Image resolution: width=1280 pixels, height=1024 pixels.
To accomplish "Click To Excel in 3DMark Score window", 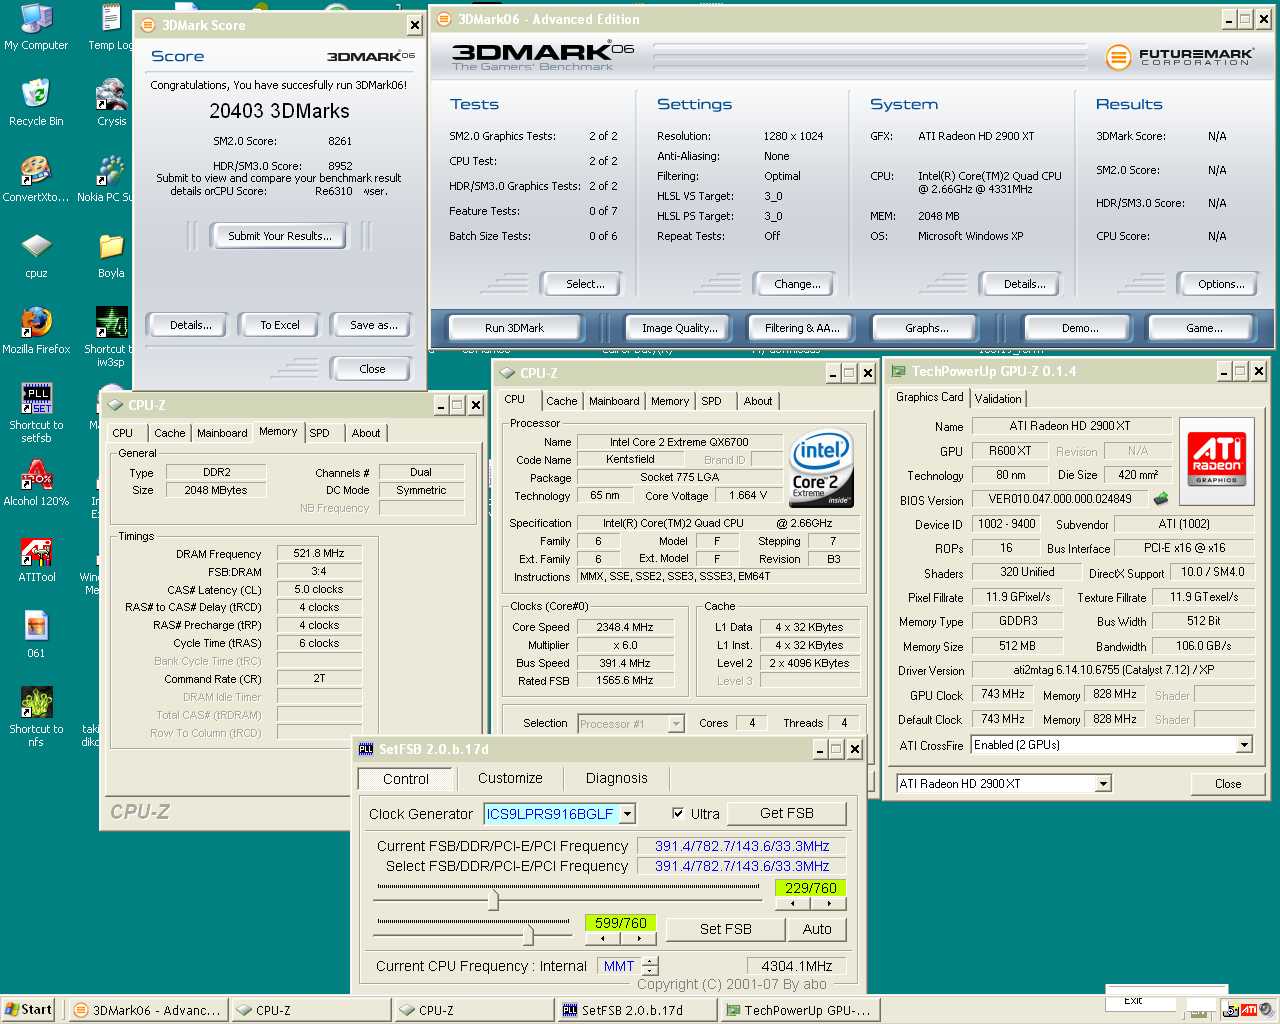I will [x=280, y=325].
